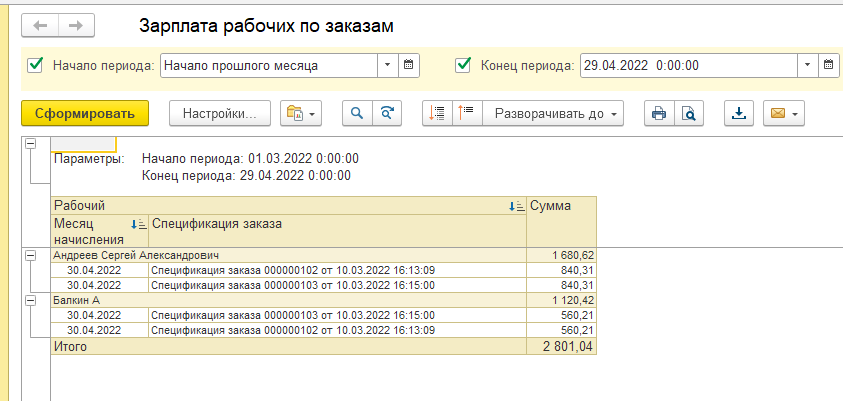Open the report variants folder icon
Screen dimensions: 843x401
tap(301, 113)
